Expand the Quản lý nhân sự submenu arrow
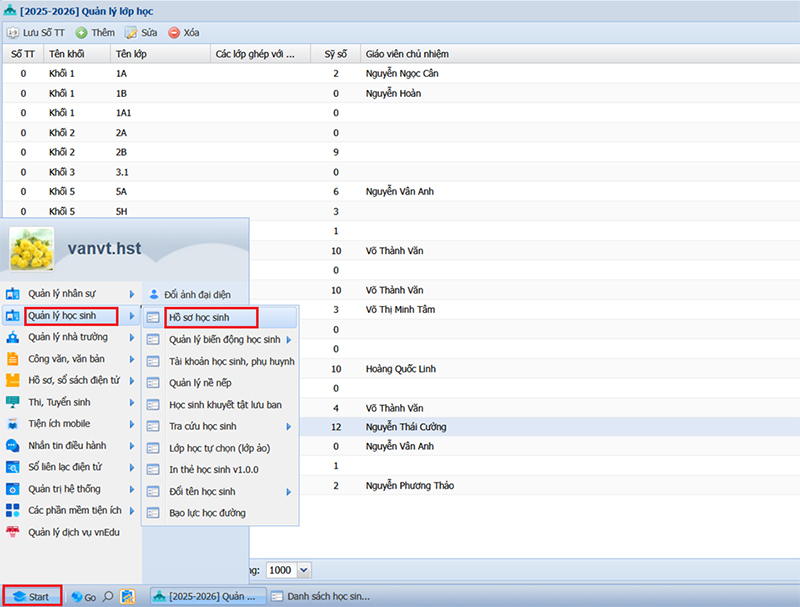 pos(132,294)
